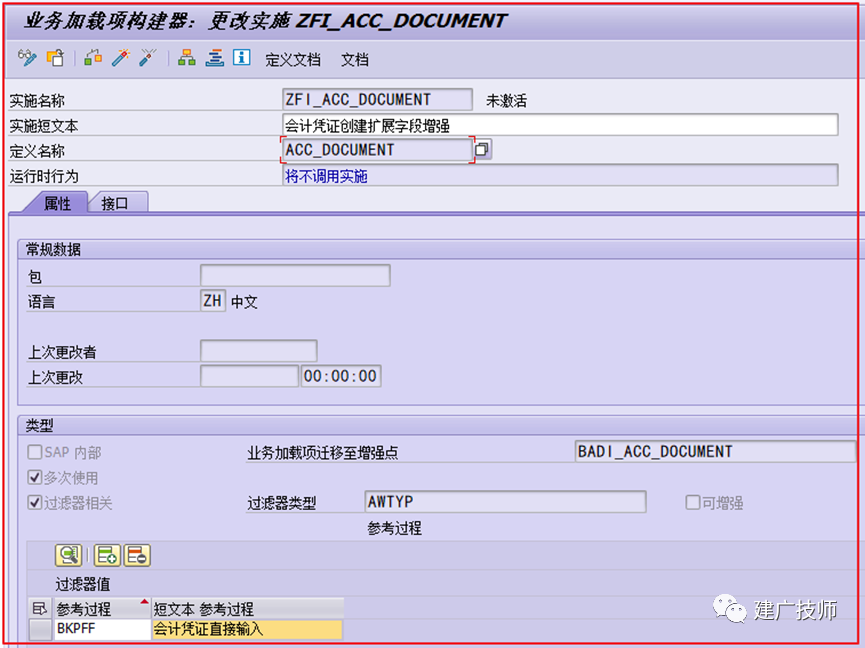865x648 pixels.
Task: Select the BKPFF row selector button
Action: click(x=40, y=629)
